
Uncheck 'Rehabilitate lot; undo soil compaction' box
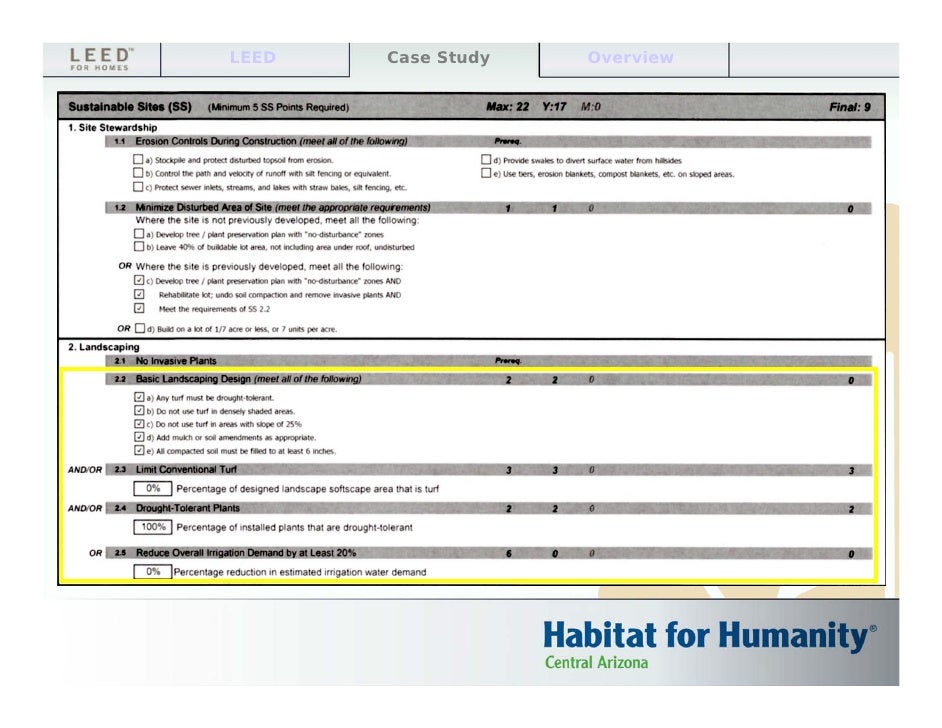139,294
